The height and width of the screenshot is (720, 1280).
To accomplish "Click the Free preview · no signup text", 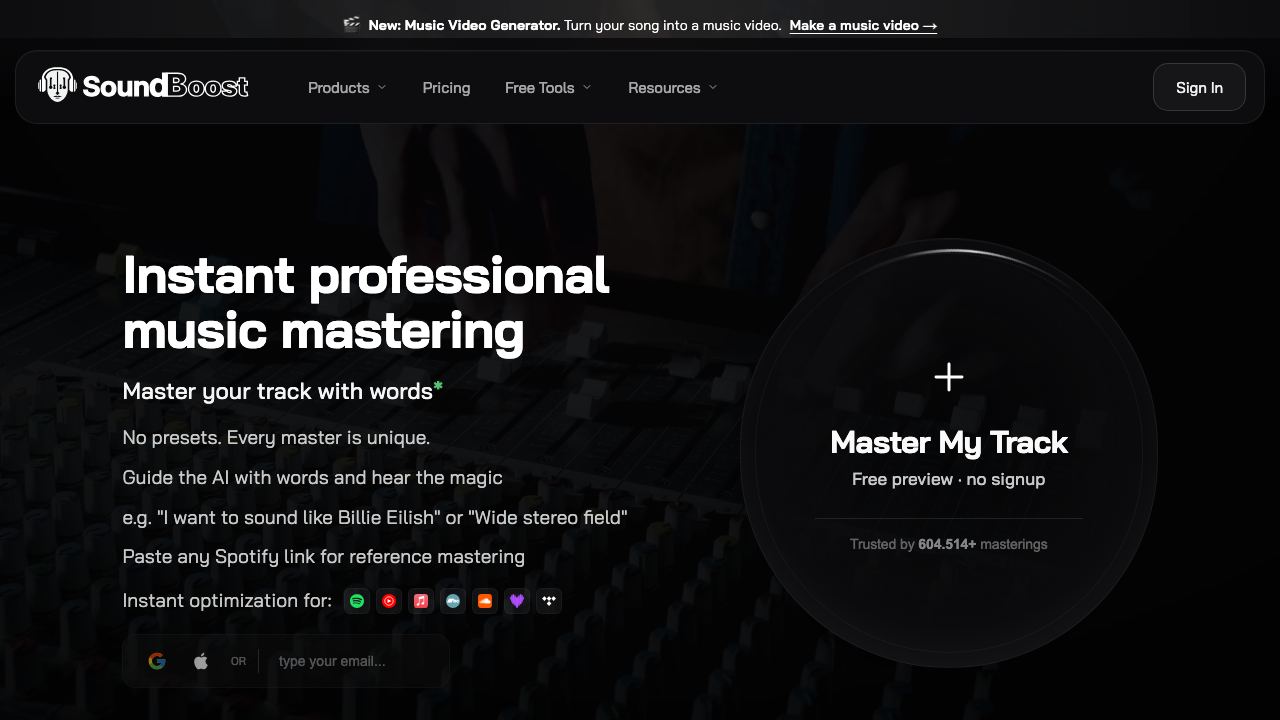I will 949,479.
